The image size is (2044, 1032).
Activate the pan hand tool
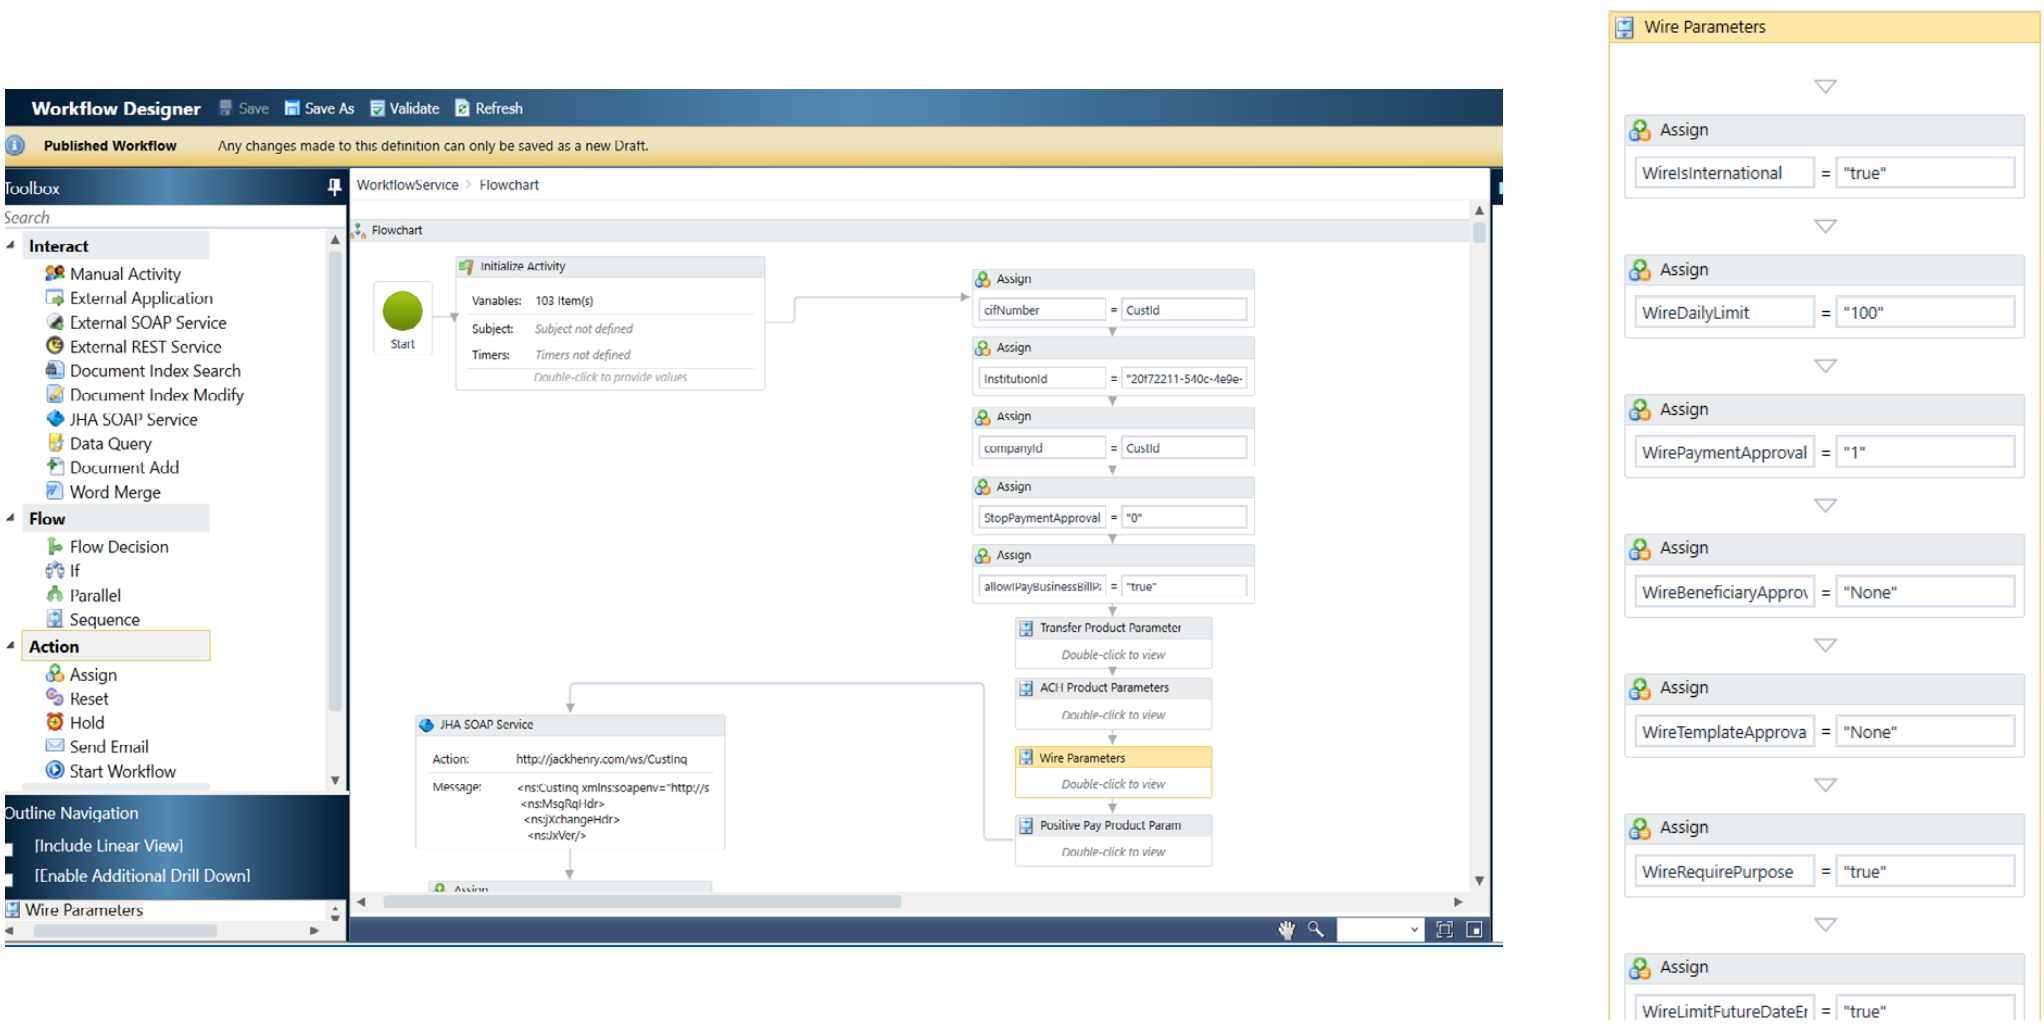(1286, 930)
